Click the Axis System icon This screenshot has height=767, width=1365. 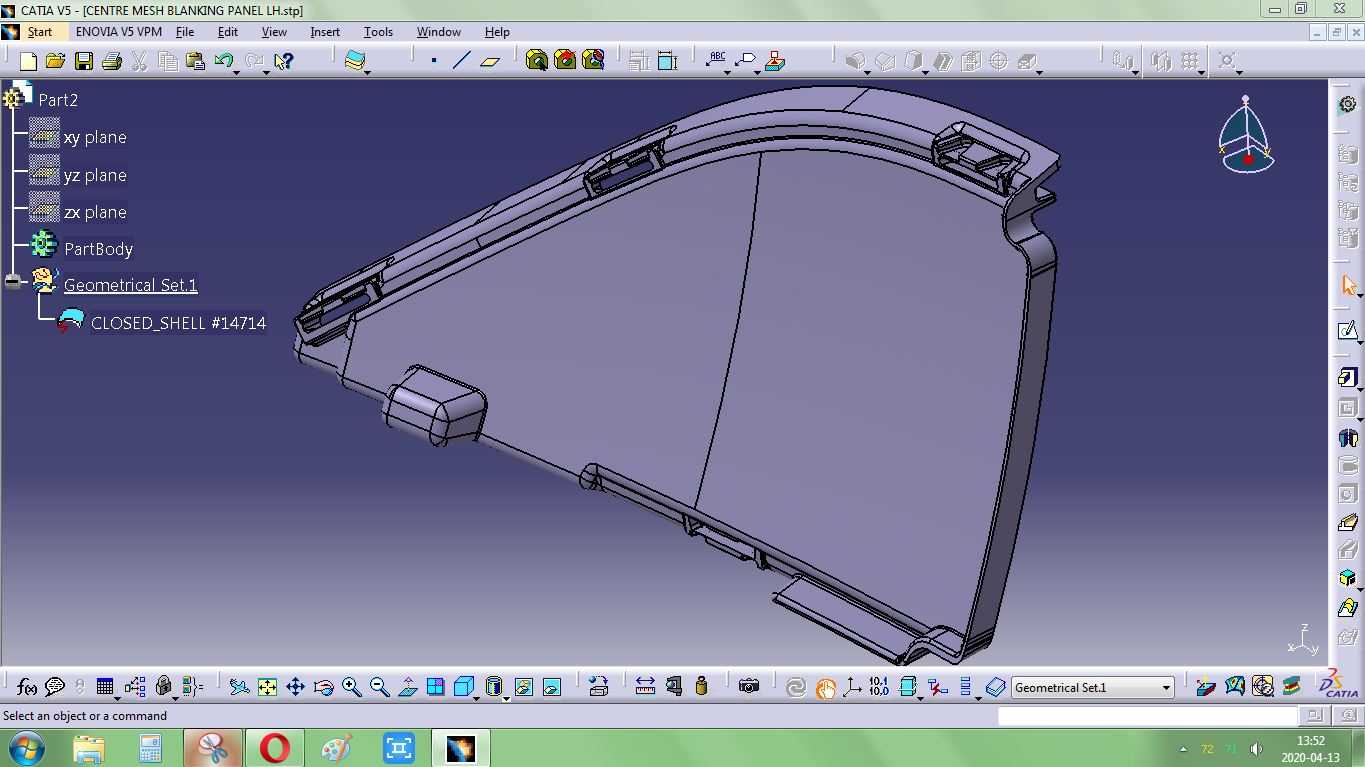[x=852, y=687]
